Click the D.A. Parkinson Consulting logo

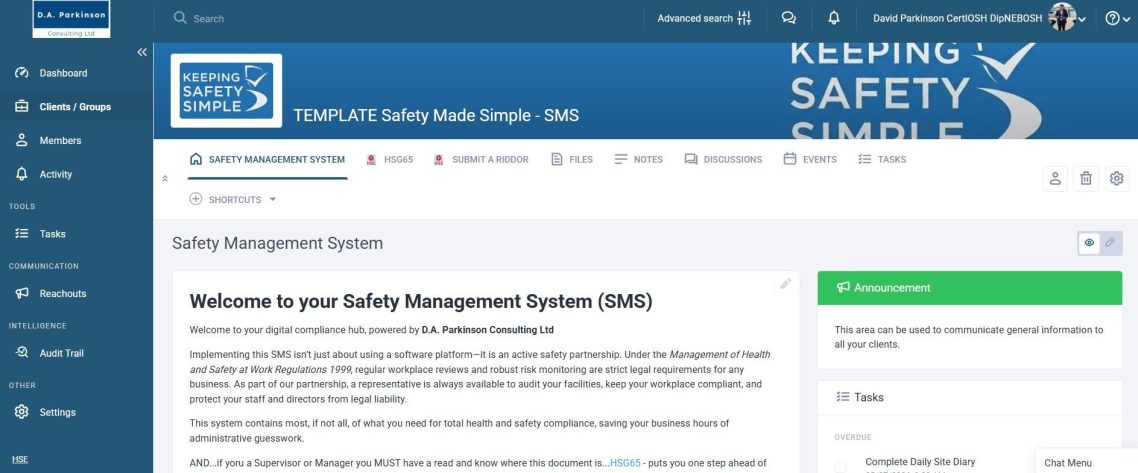pyautogui.click(x=71, y=19)
